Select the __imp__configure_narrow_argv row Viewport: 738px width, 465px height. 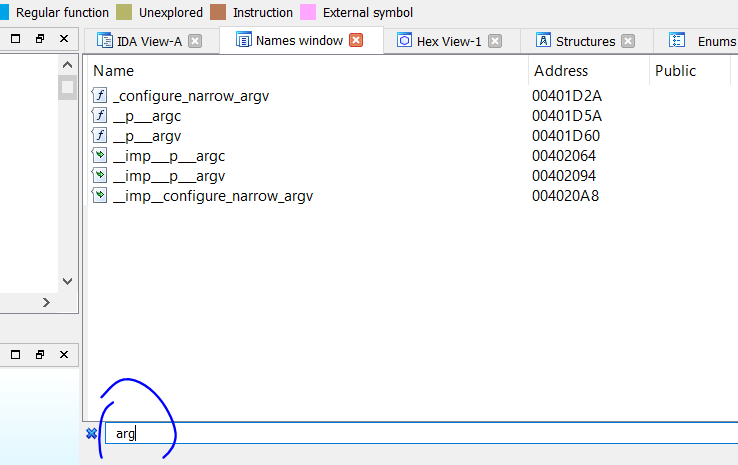pos(212,196)
